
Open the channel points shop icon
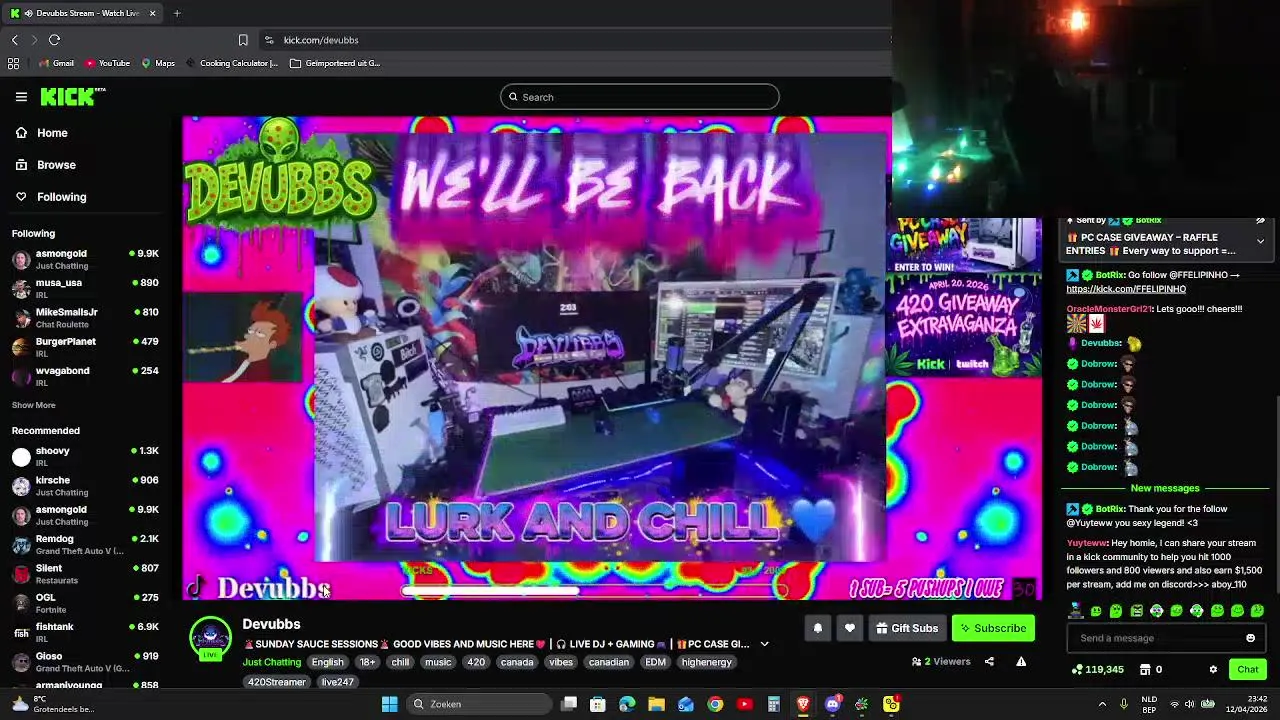pos(1147,670)
